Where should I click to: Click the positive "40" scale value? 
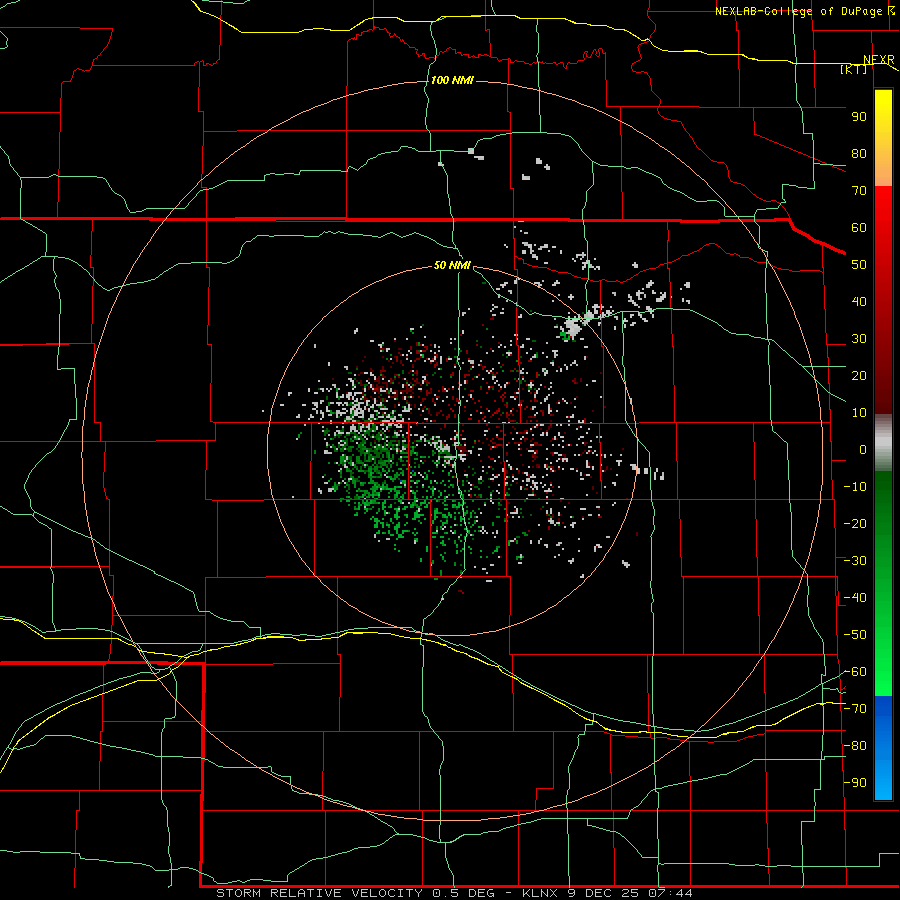tap(859, 302)
